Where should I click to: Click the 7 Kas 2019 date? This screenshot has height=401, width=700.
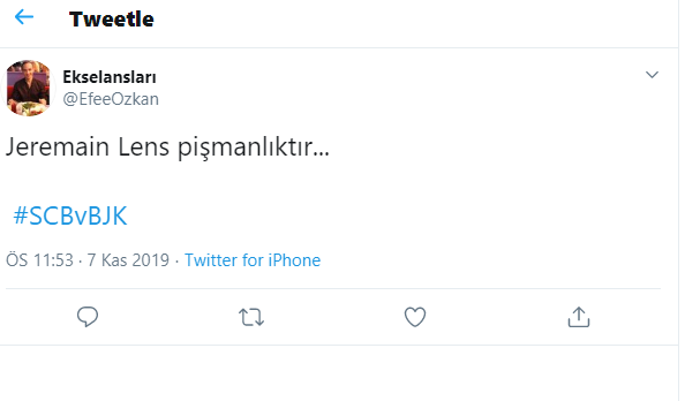pyautogui.click(x=128, y=260)
